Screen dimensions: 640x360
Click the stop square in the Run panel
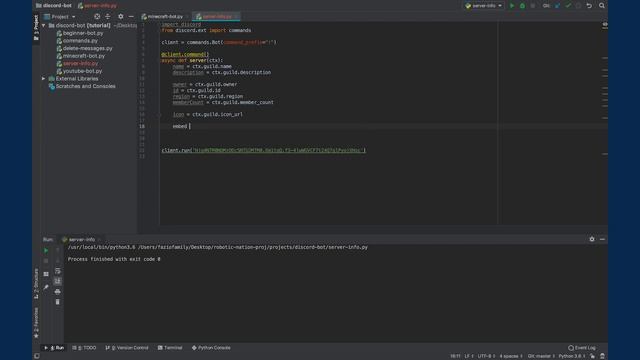point(46,261)
